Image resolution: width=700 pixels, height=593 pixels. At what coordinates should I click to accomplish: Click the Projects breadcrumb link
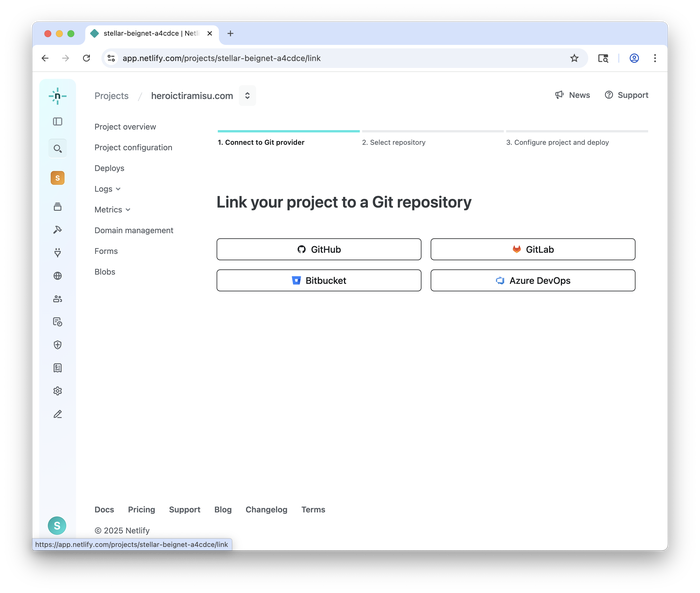click(x=112, y=96)
